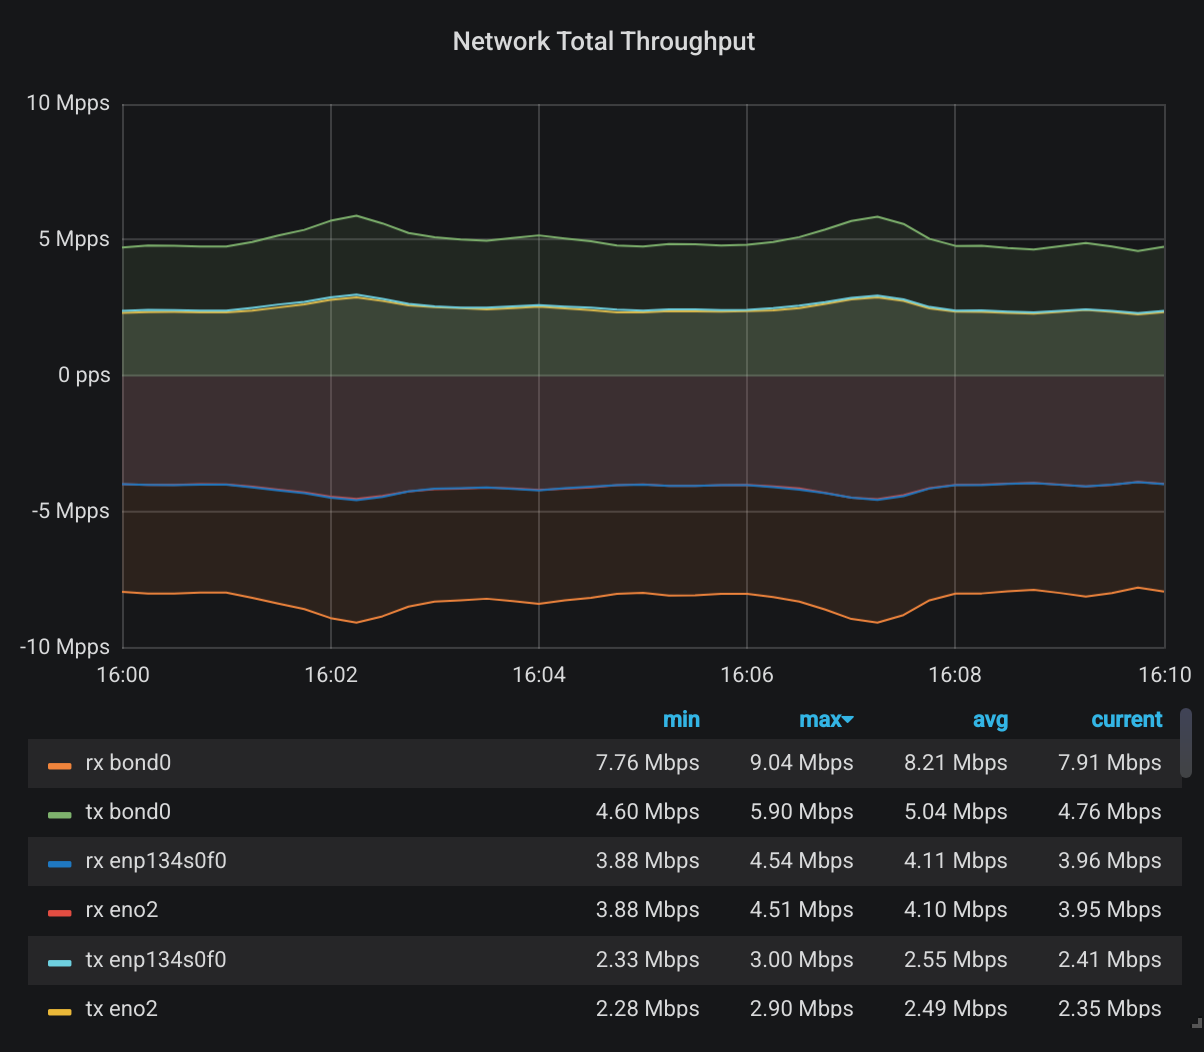This screenshot has width=1204, height=1052.
Task: Select rx bond0 min value 7.76 Mbps
Action: pyautogui.click(x=648, y=763)
